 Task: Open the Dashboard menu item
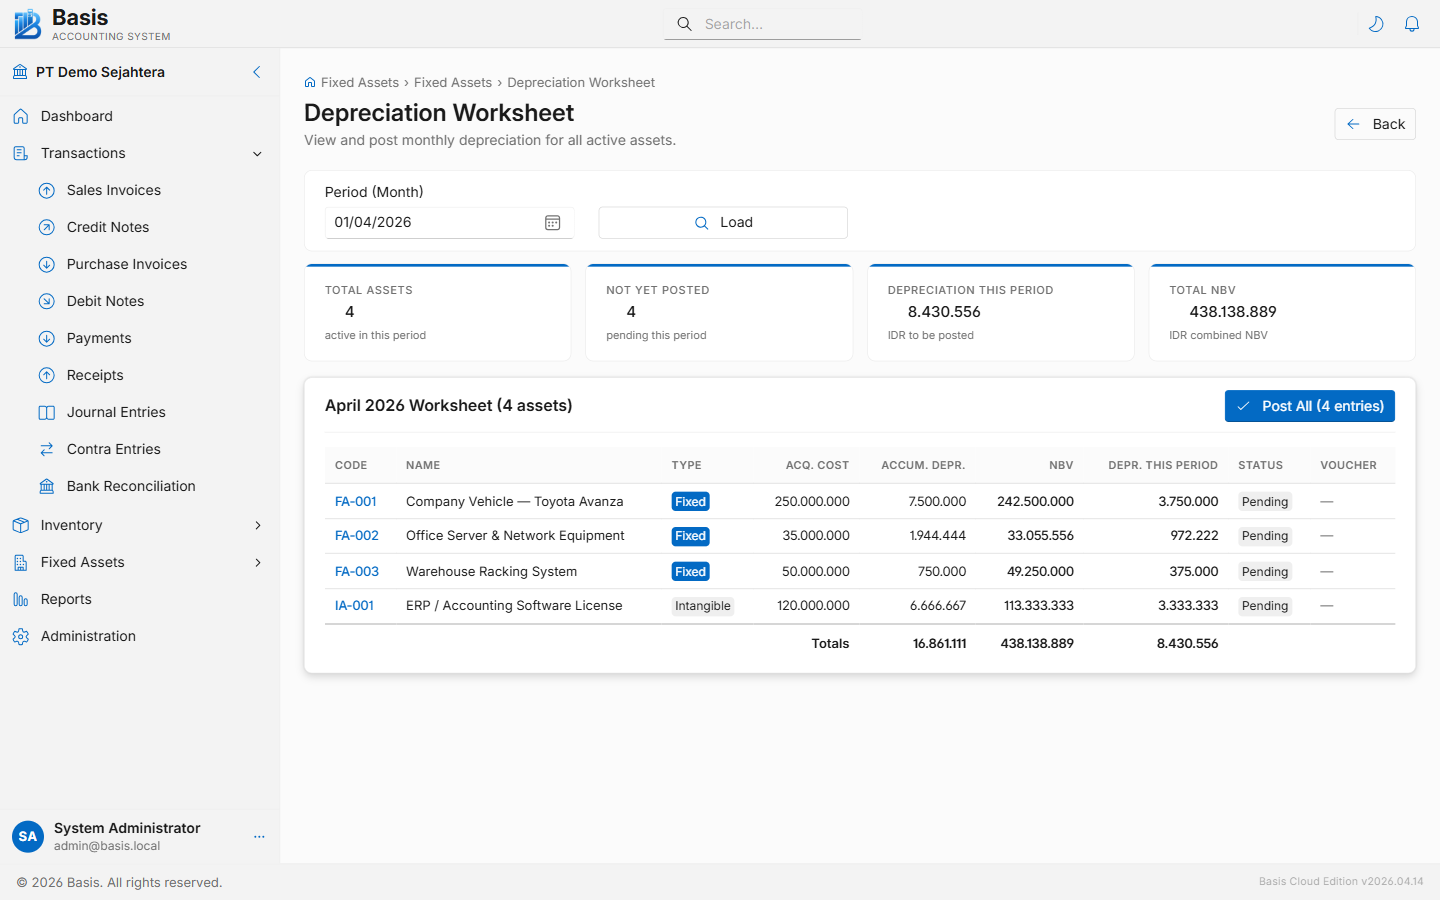tap(76, 116)
